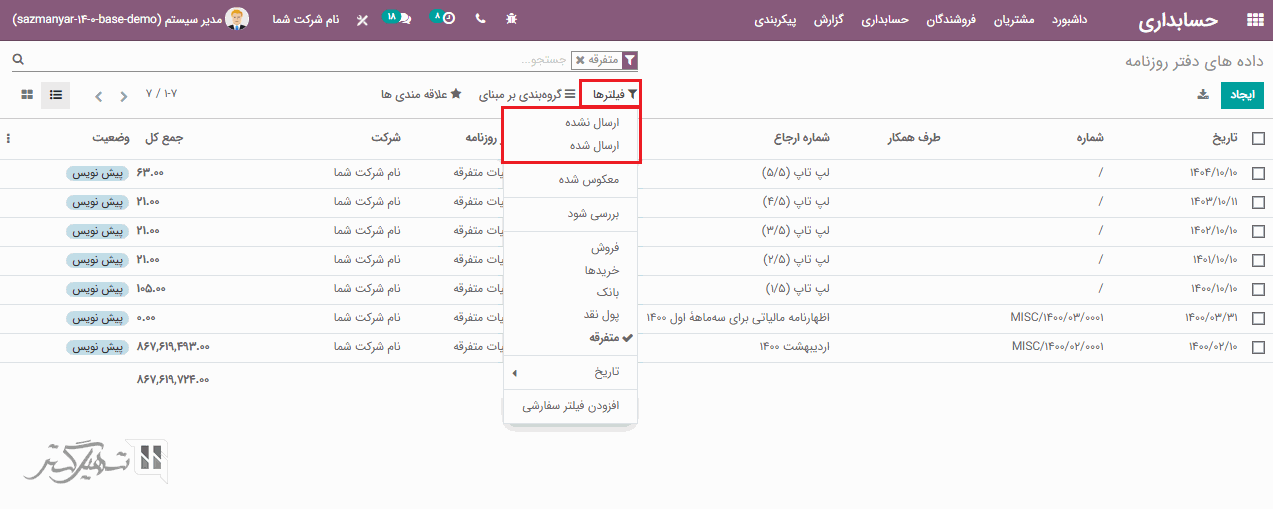Choose افزودن فیلتر سفارشی option
Image resolution: width=1273 pixels, height=509 pixels.
click(x=571, y=406)
